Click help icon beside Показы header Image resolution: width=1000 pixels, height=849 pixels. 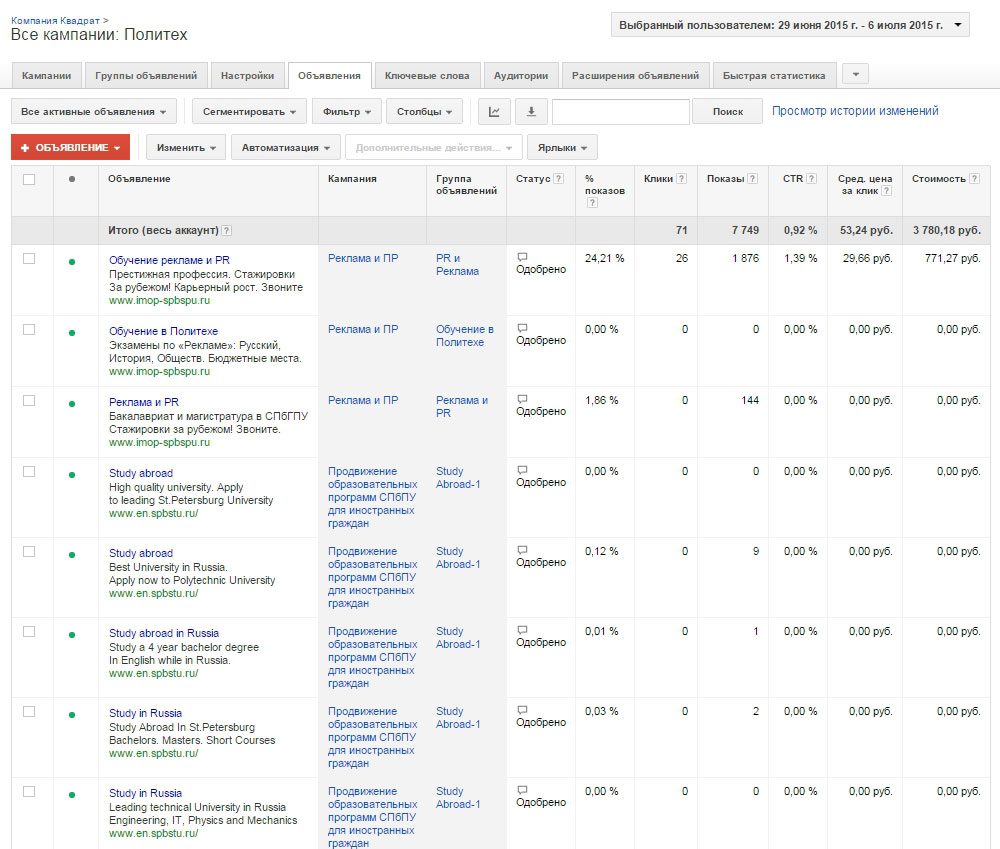[x=753, y=179]
